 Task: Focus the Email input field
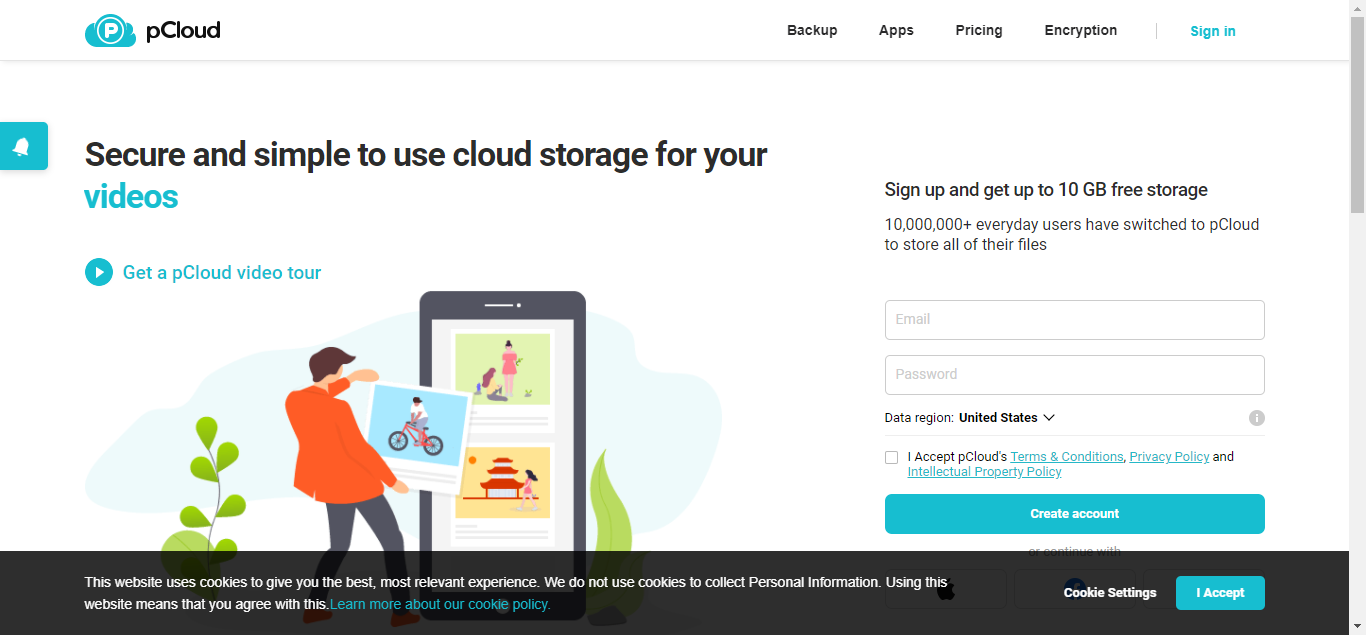(1075, 320)
